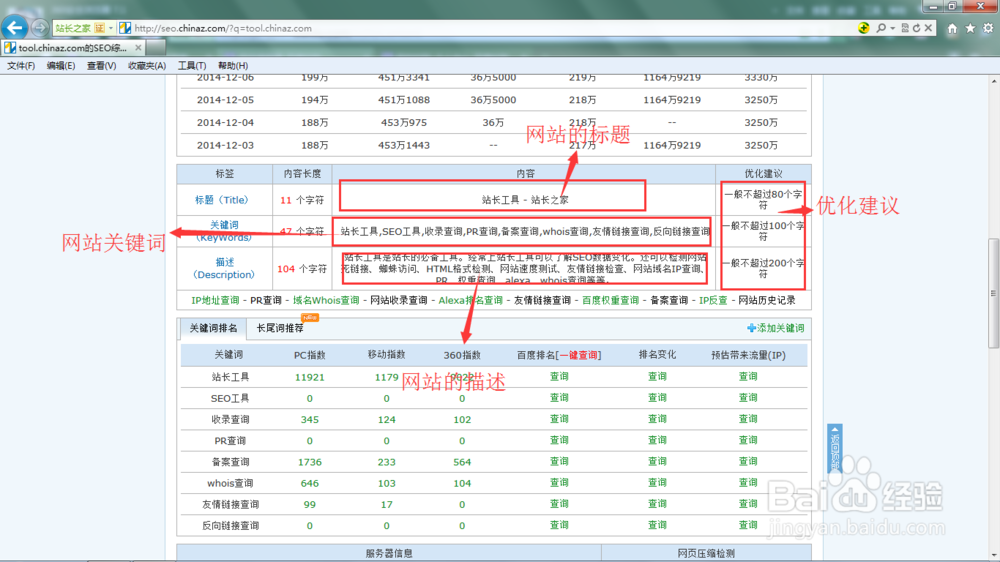Open the 帮助(H) menu

(233, 66)
